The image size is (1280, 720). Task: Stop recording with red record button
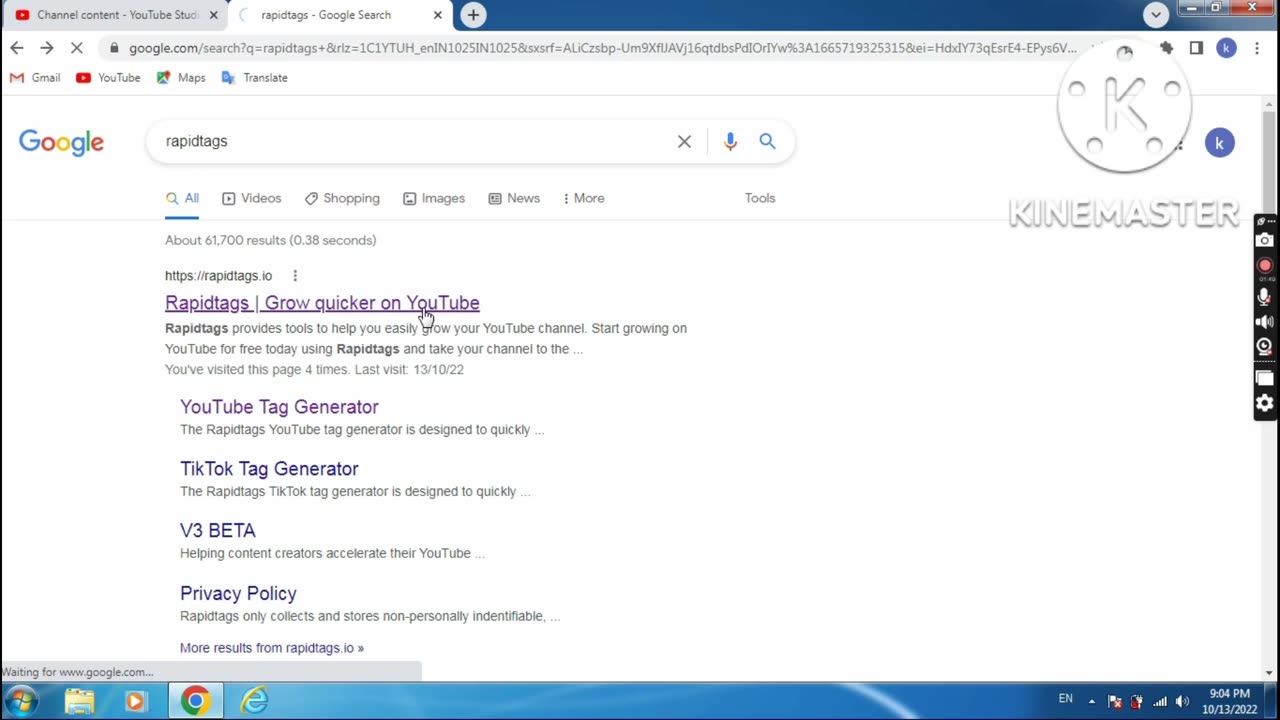(1265, 266)
